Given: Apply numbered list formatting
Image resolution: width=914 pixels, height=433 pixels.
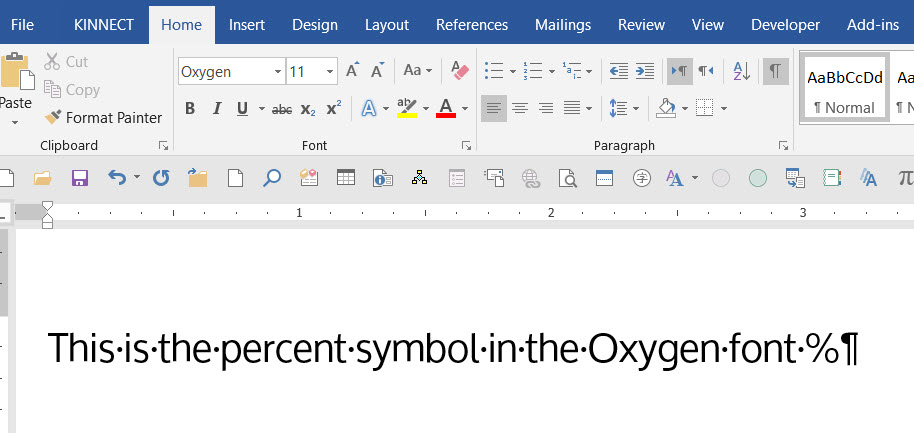Looking at the screenshot, I should (x=533, y=71).
